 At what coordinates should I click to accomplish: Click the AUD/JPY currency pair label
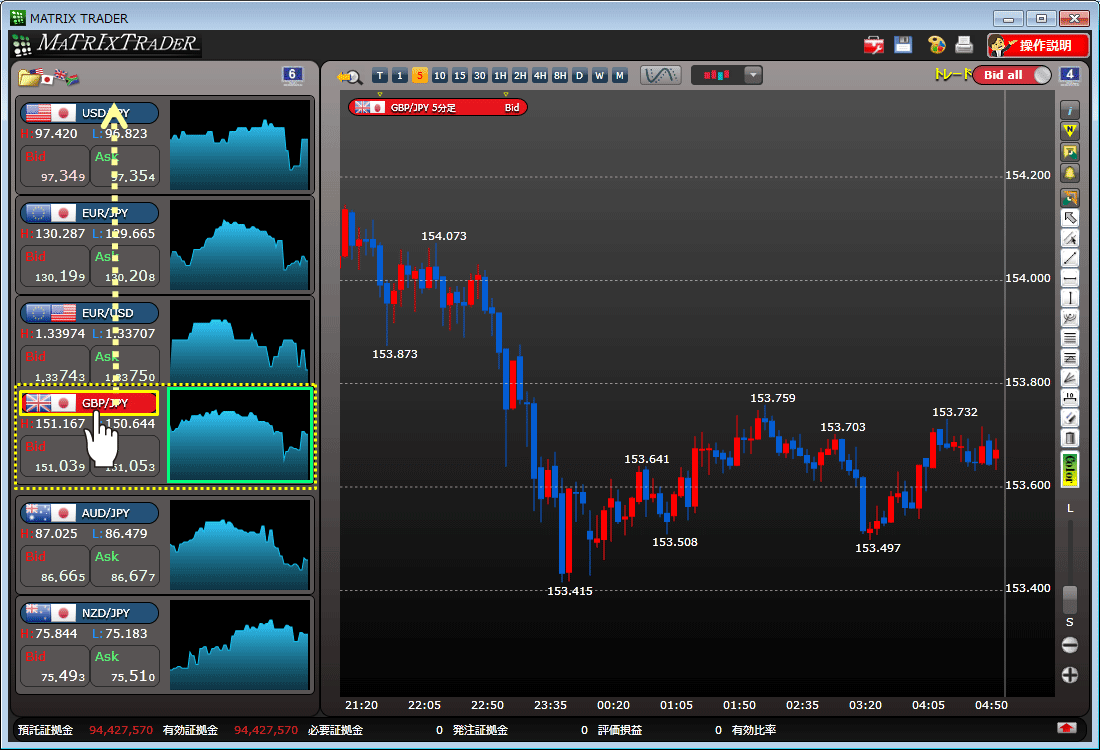(89, 513)
